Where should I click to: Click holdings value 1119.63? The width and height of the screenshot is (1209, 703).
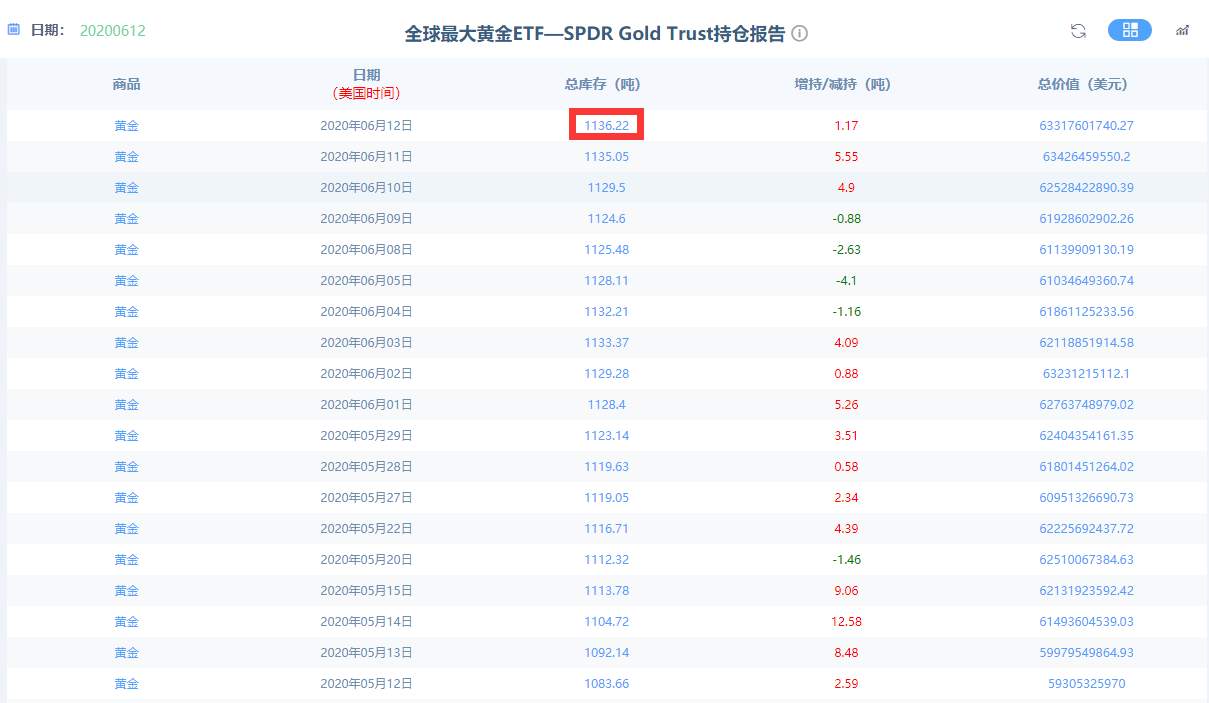point(607,467)
